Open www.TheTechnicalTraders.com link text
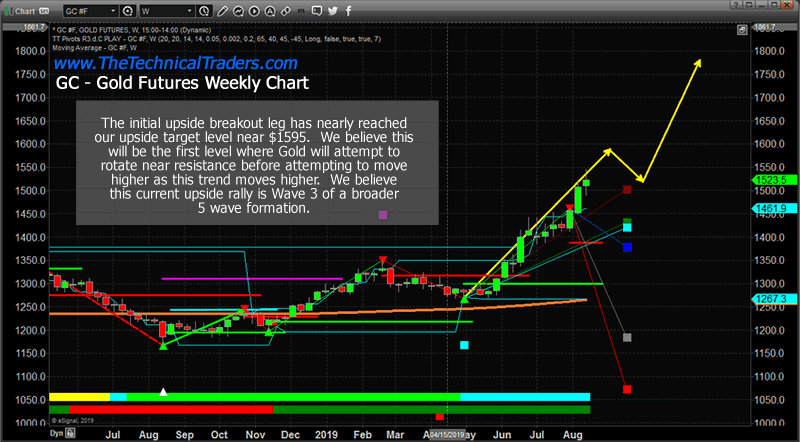800x442 pixels. pyautogui.click(x=176, y=63)
